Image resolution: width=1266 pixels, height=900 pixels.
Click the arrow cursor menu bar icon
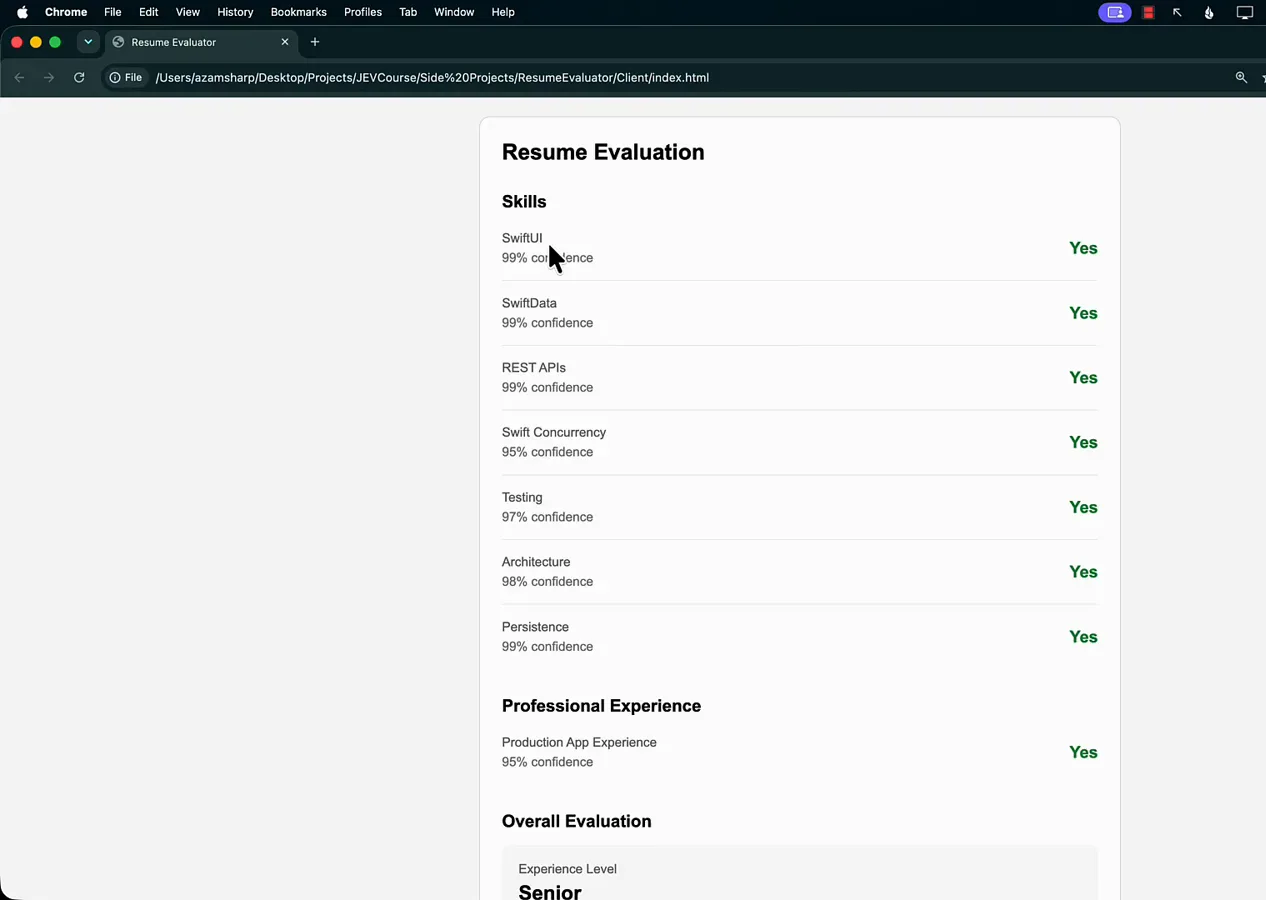click(x=1178, y=12)
